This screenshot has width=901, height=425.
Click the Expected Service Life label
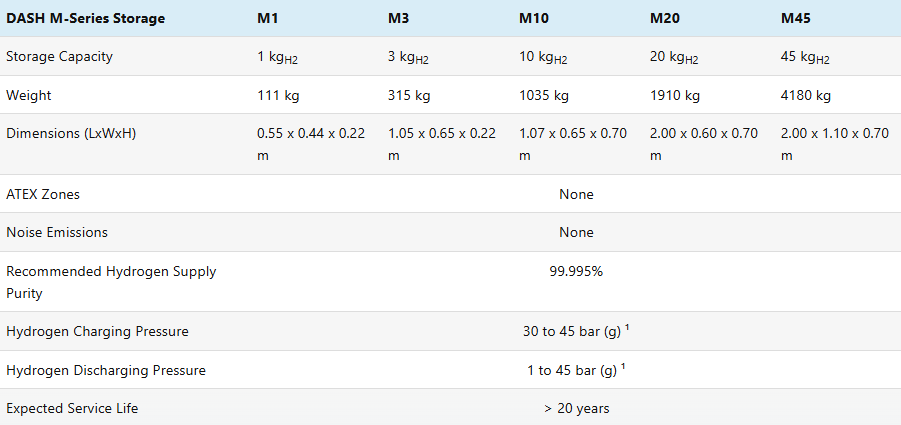(x=72, y=409)
